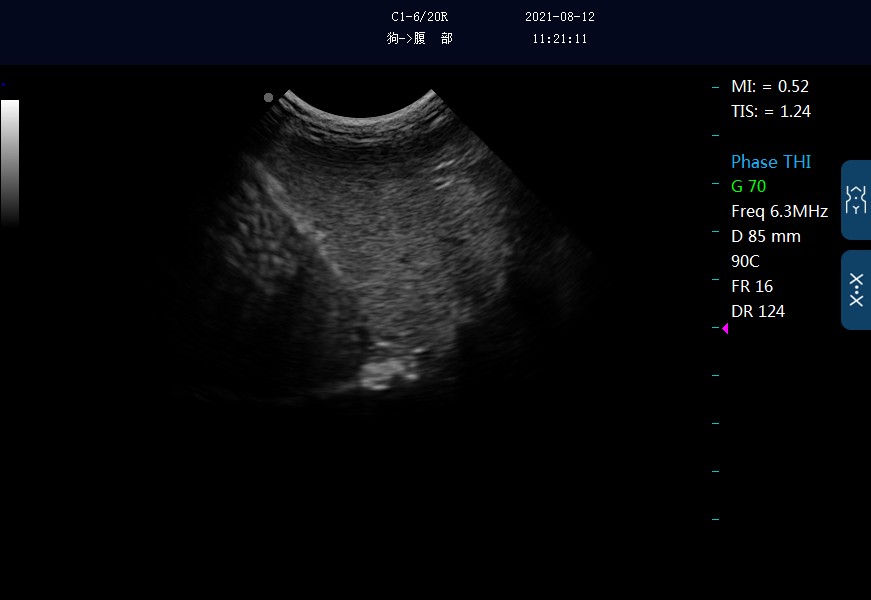This screenshot has width=871, height=600.
Task: Select the Phase THI mode label
Action: click(x=770, y=162)
